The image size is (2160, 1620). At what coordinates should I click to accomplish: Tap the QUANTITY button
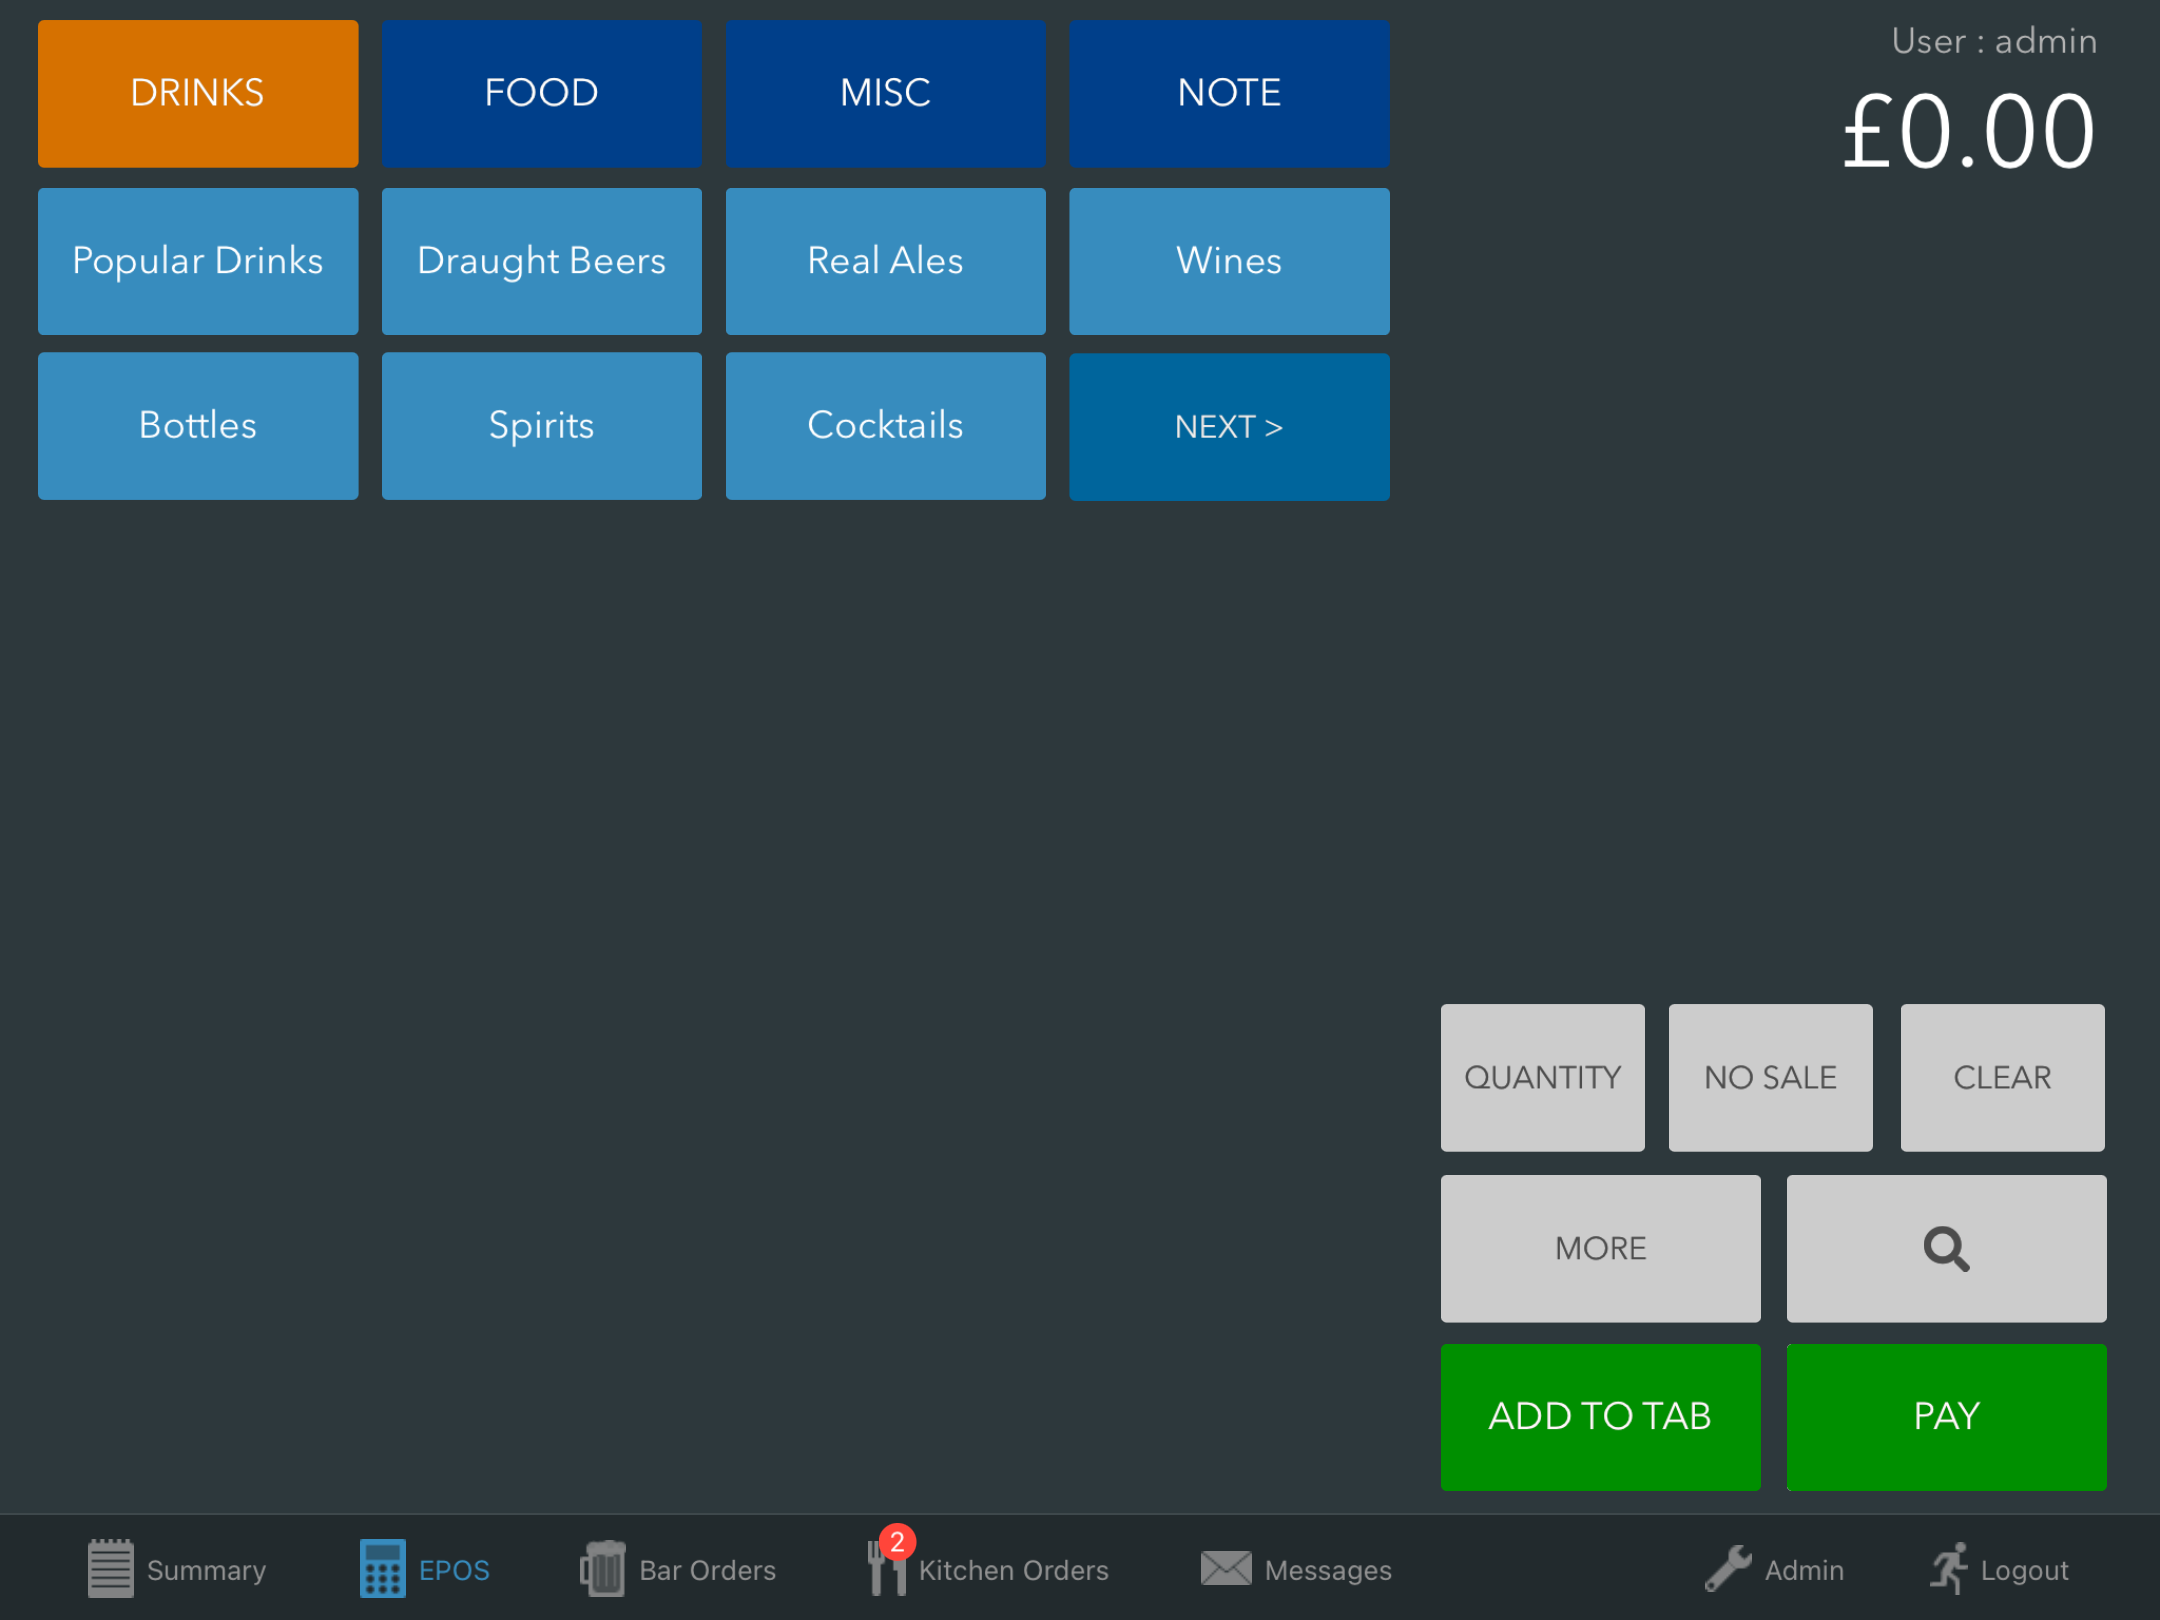pyautogui.click(x=1542, y=1077)
